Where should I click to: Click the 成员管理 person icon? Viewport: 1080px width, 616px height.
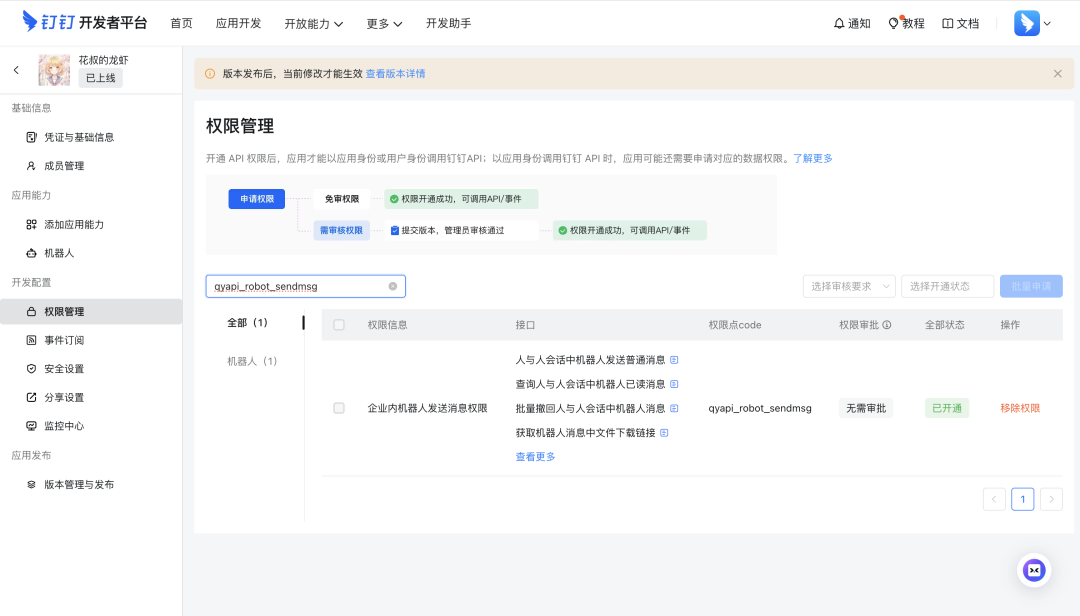pyautogui.click(x=31, y=166)
